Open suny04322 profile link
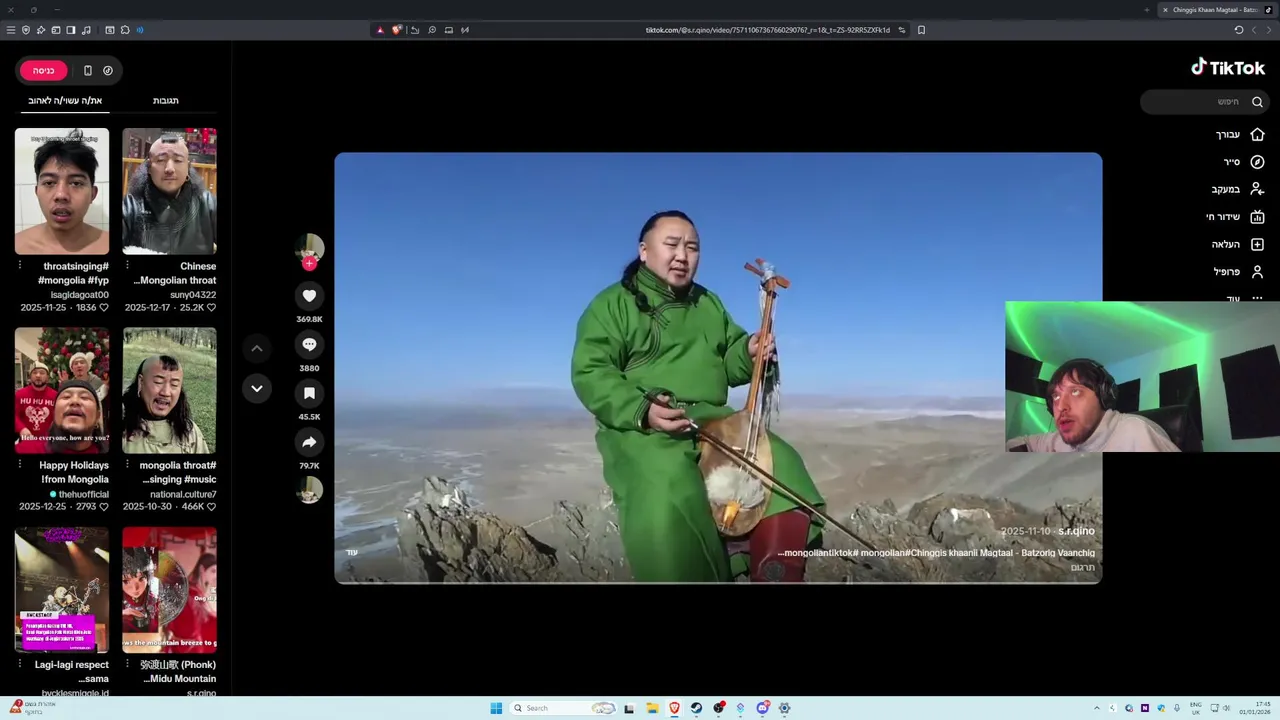The height and width of the screenshot is (720, 1280). click(193, 295)
